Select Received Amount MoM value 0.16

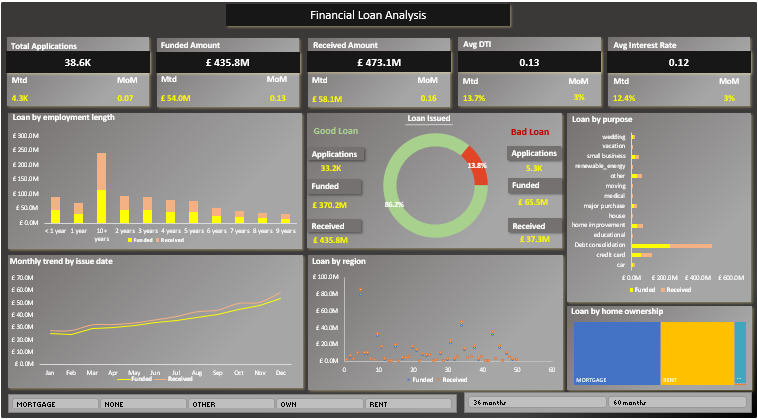click(428, 98)
